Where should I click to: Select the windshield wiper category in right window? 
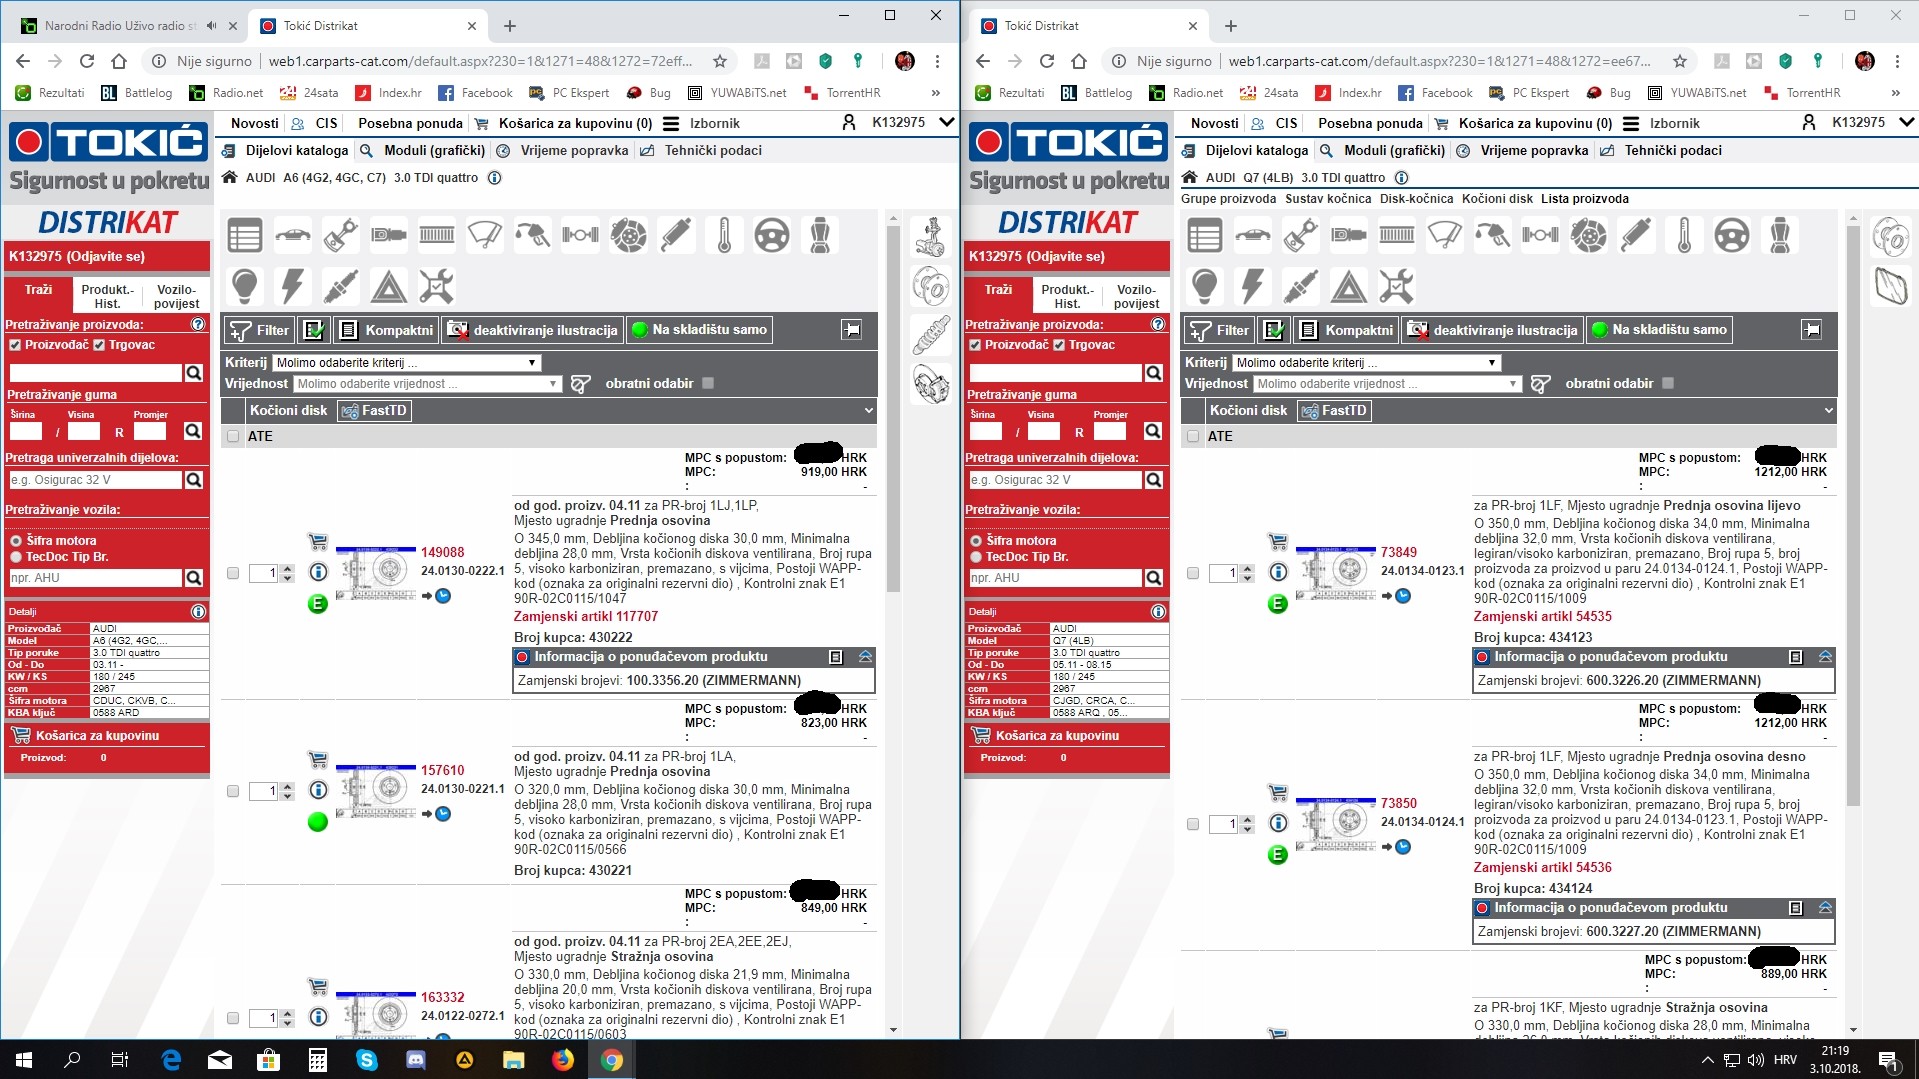[1444, 236]
